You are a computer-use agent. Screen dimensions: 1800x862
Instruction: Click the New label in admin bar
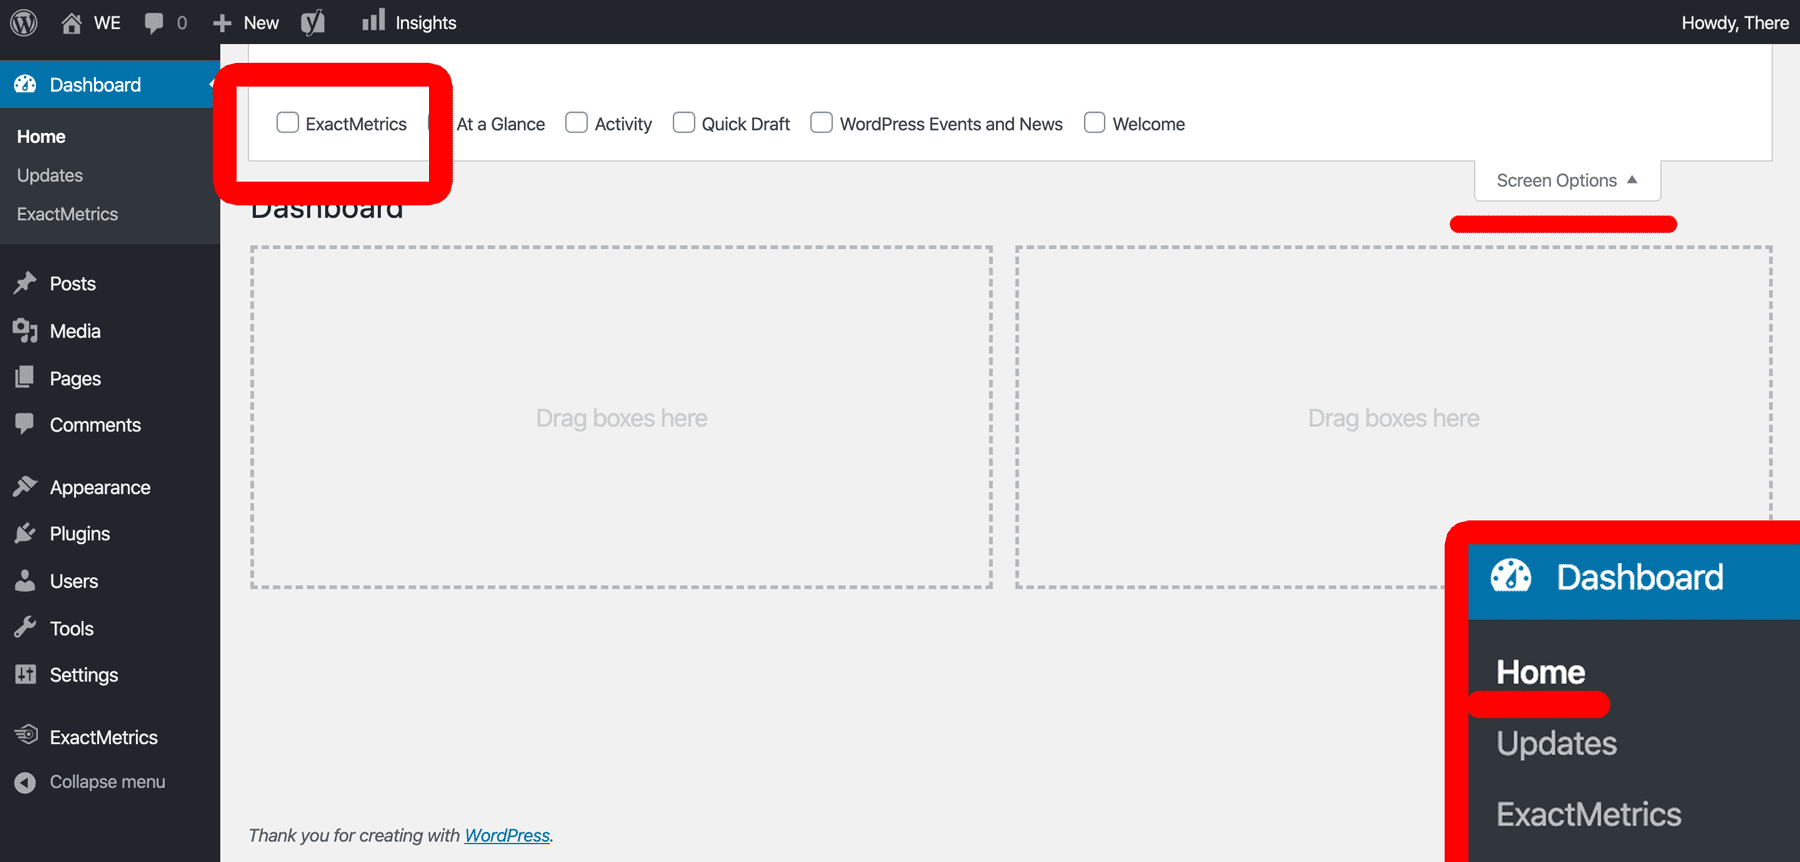[x=261, y=23]
